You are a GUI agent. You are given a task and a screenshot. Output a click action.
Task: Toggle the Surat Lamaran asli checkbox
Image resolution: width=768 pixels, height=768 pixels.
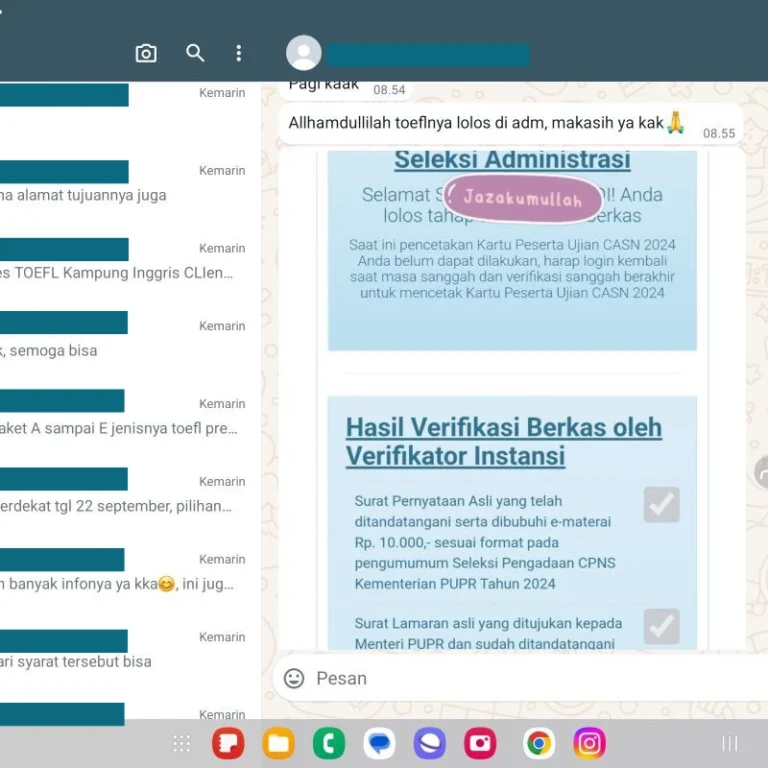tap(661, 626)
